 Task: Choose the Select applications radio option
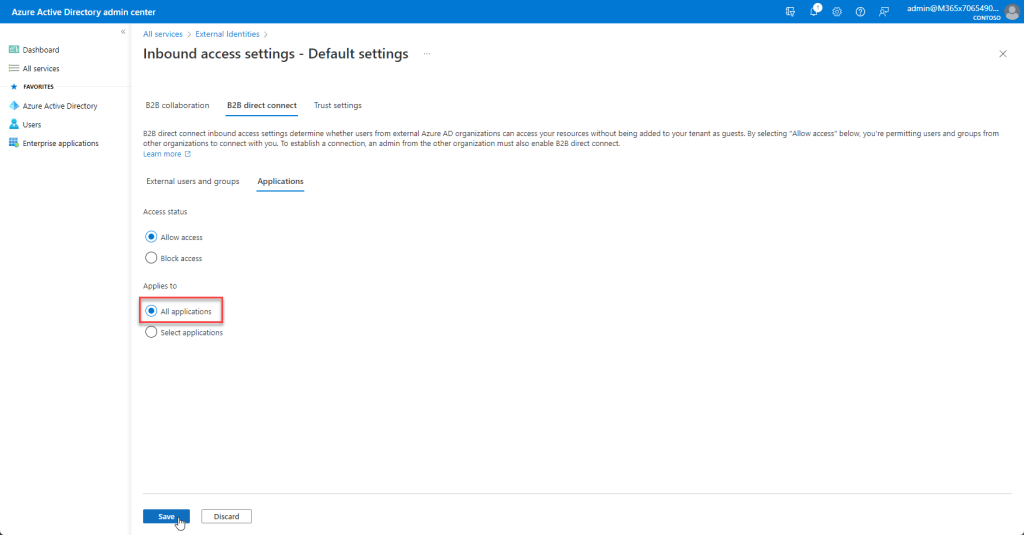(151, 333)
